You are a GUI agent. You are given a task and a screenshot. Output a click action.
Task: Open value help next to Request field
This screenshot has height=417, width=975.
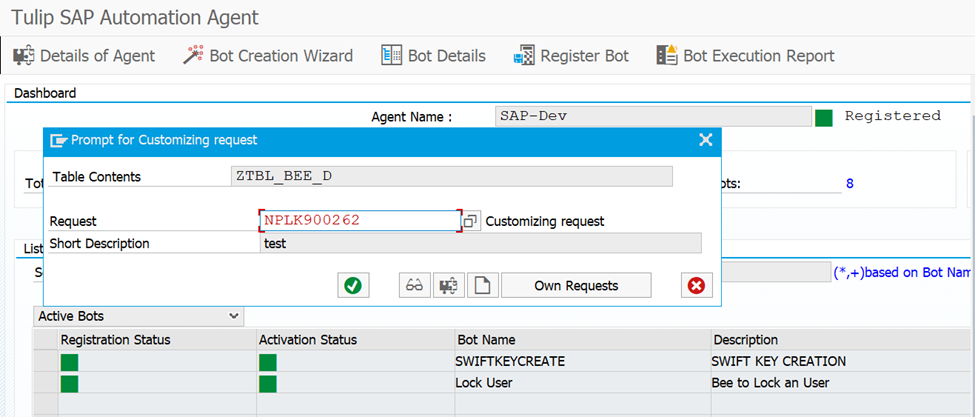click(472, 221)
